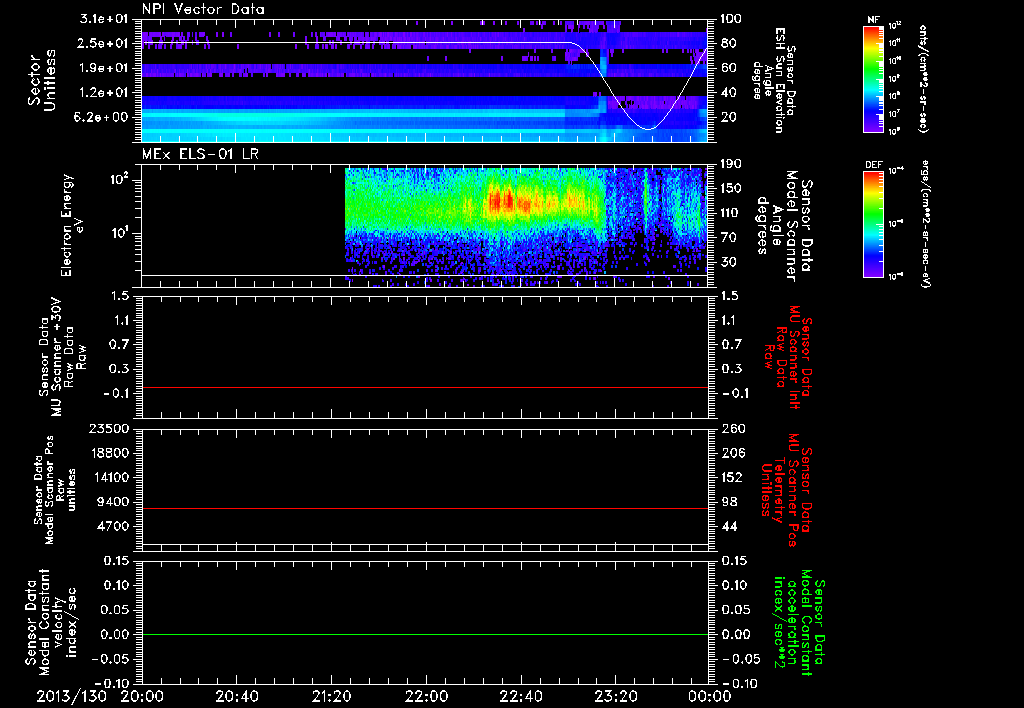Click the '190' scanner angle tick value
Image resolution: width=1024 pixels, height=708 pixels.
pyautogui.click(x=731, y=164)
